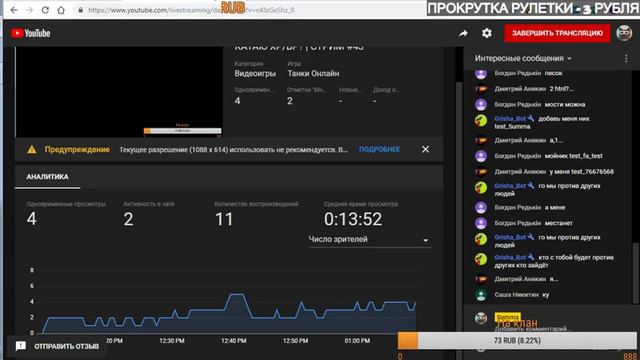The image size is (640, 360).
Task: Click Дмитрий Аникин message '2 html?...'
Action: pyautogui.click(x=561, y=89)
